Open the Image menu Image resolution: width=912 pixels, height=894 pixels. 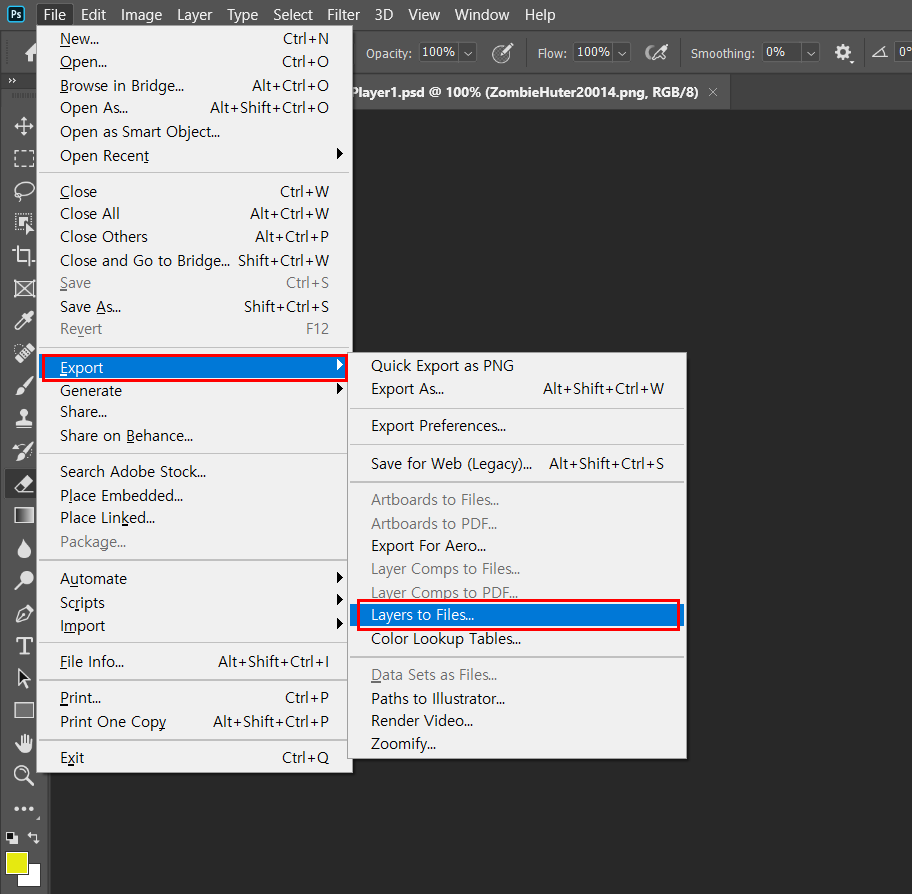point(141,15)
